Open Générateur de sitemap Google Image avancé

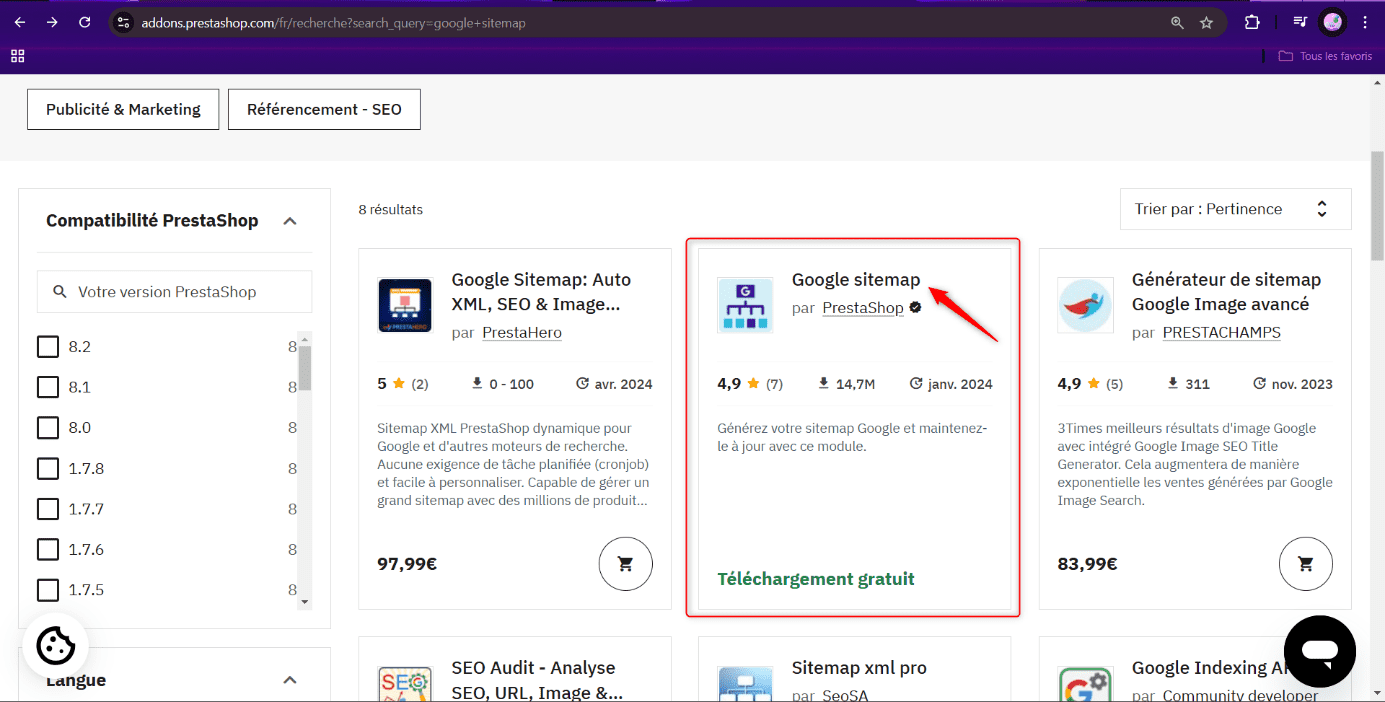[1226, 292]
